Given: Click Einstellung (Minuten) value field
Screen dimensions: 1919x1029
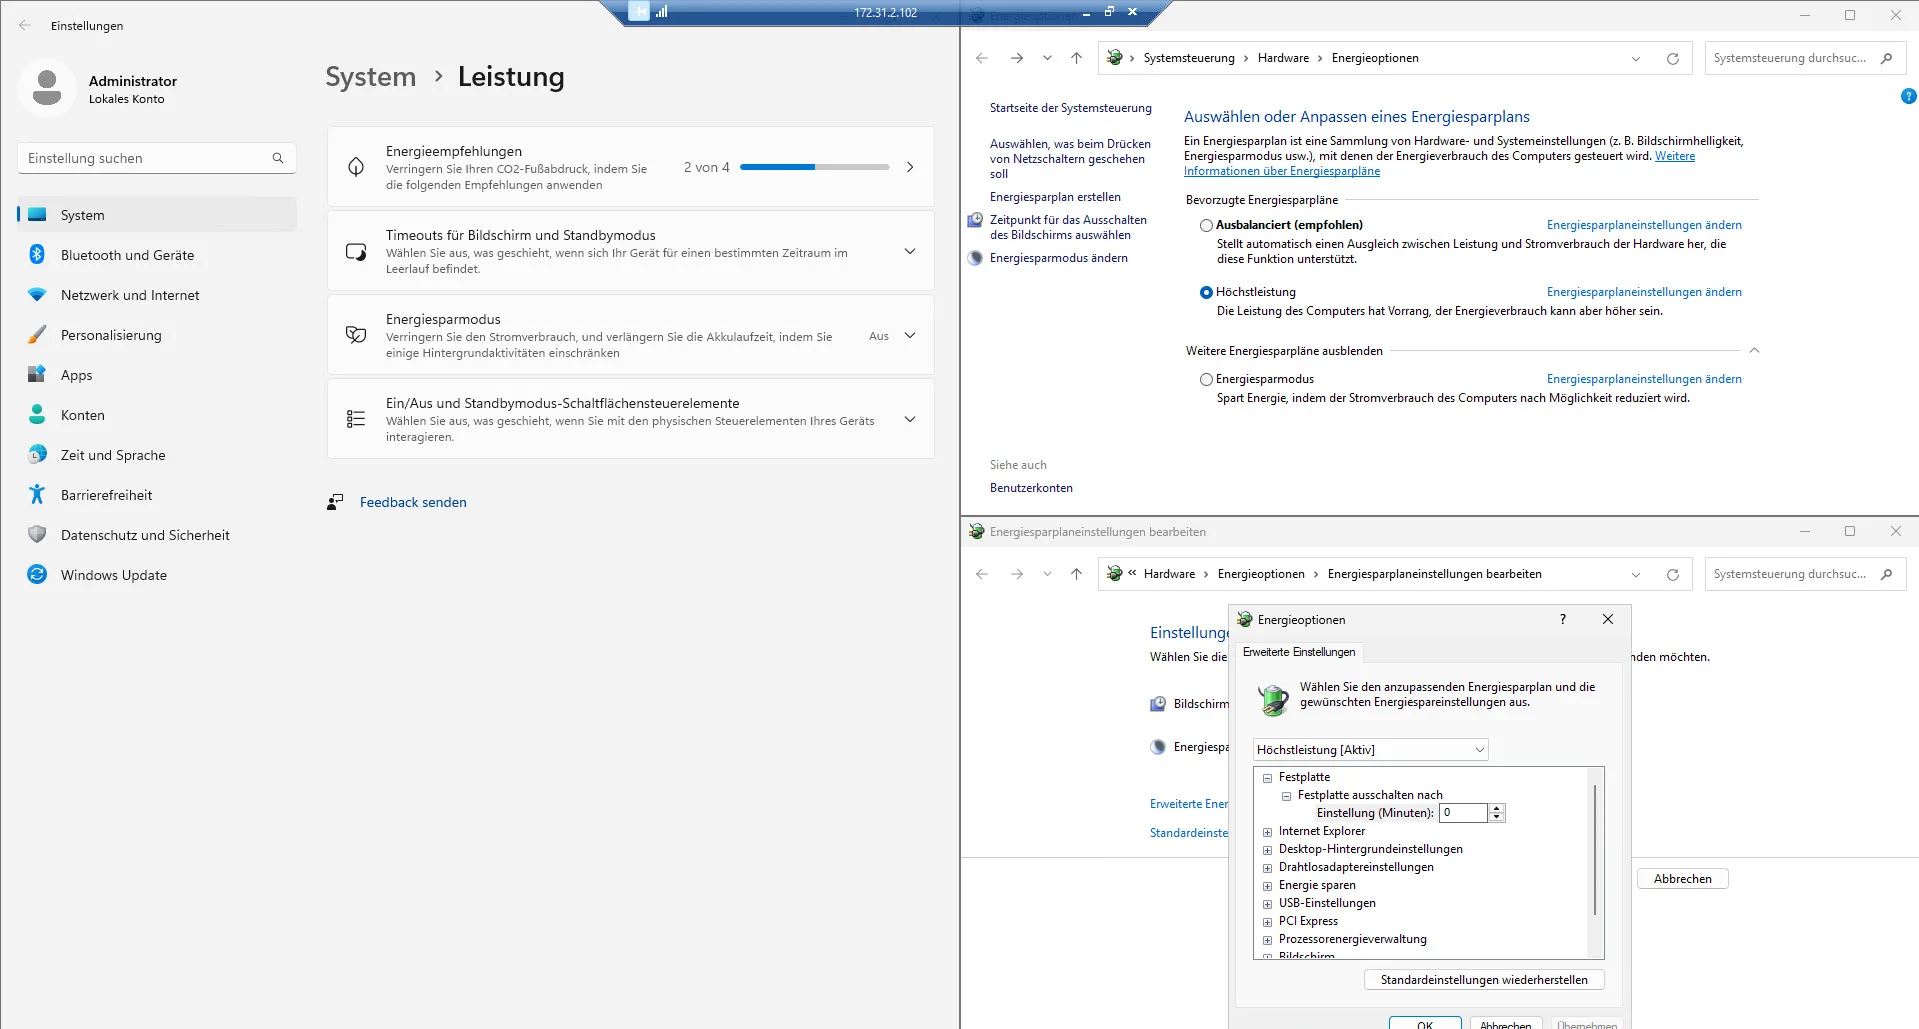Looking at the screenshot, I should 1464,813.
